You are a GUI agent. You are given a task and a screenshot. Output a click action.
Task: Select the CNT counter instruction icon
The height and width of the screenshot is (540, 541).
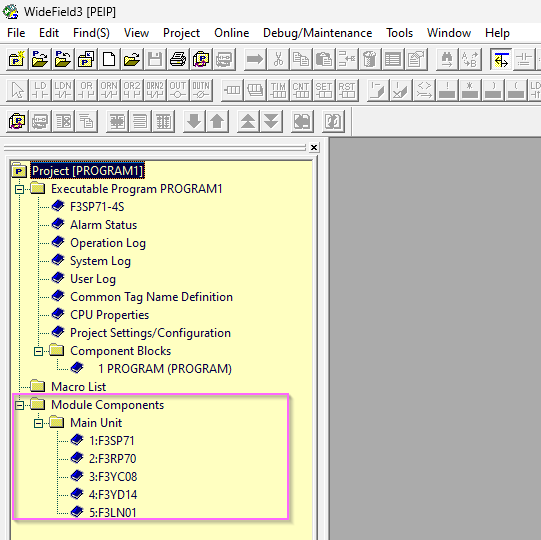click(301, 90)
